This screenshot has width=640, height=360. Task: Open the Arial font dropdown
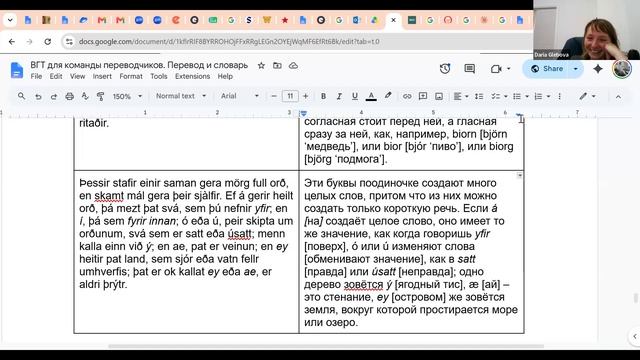[x=240, y=96]
